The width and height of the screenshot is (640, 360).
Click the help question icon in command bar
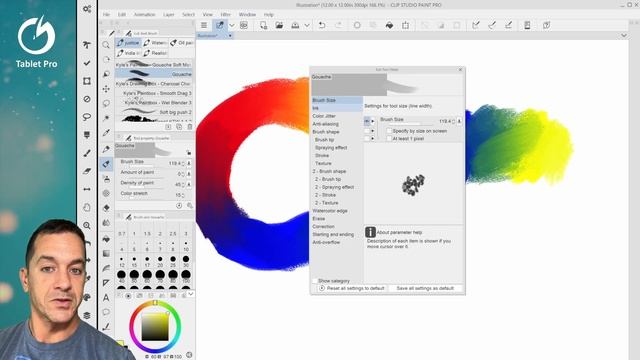[x=547, y=25]
